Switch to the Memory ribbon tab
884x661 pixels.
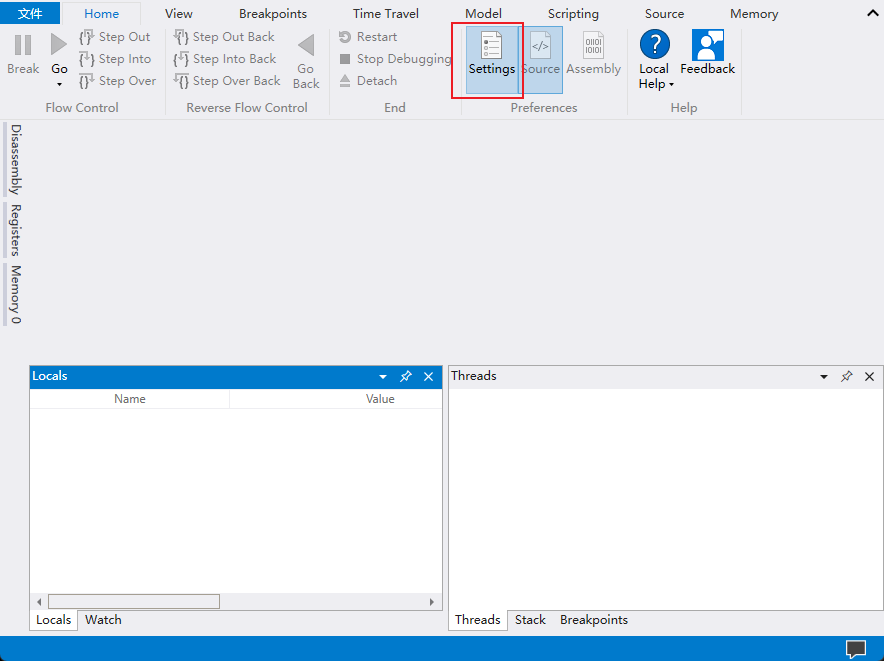pos(754,14)
